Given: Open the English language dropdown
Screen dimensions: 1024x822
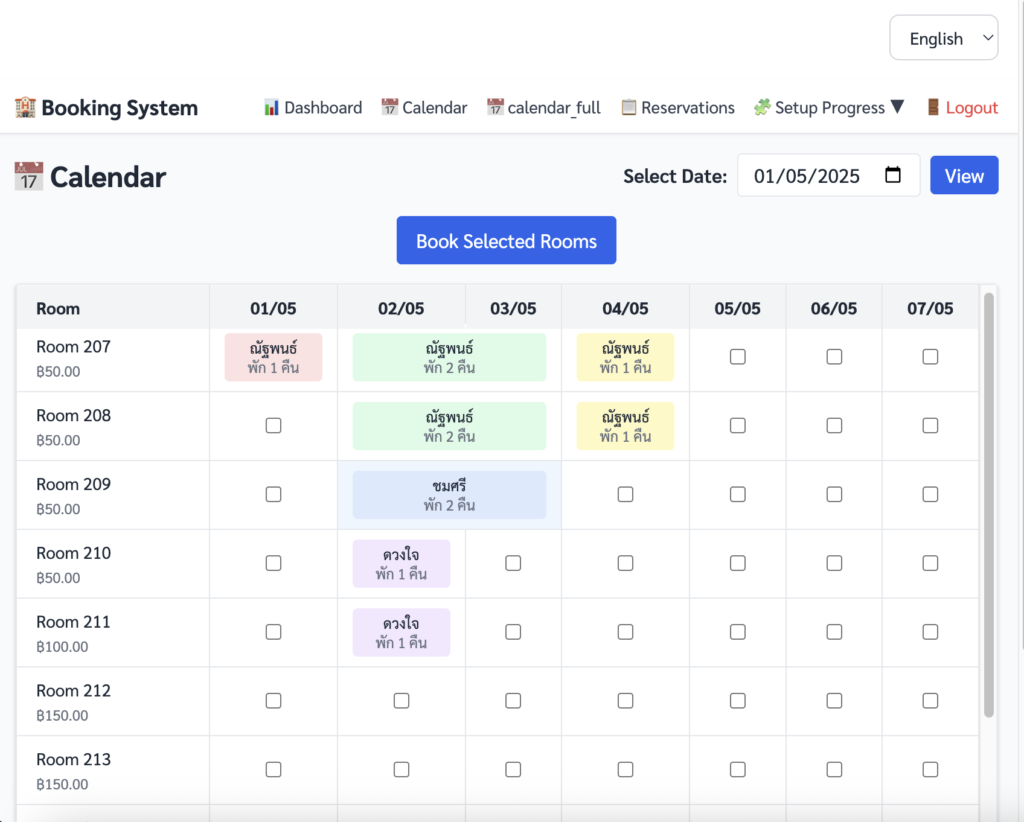Looking at the screenshot, I should [x=944, y=38].
